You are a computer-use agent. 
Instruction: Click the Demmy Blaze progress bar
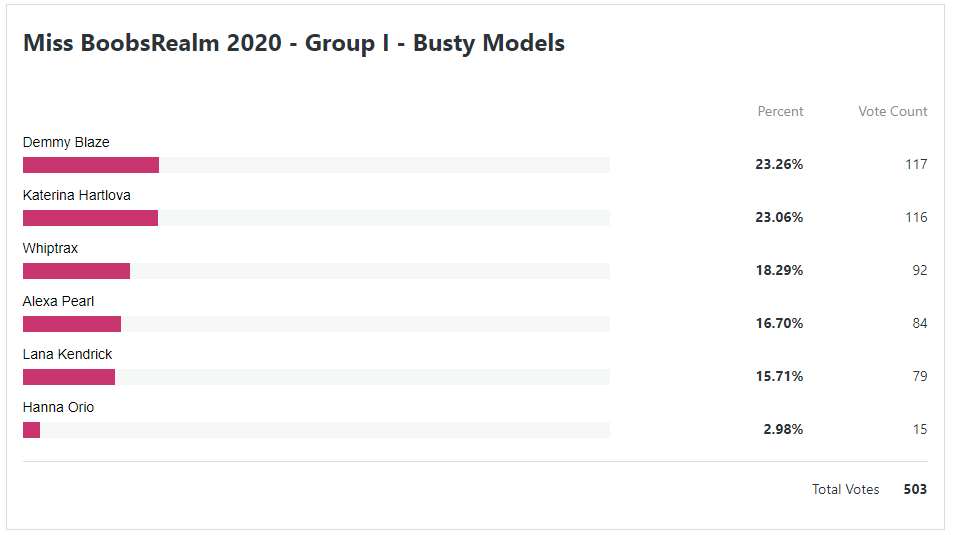coord(316,165)
